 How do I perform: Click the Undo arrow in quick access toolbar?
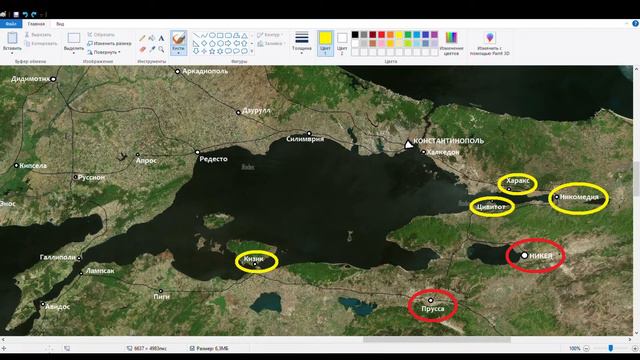(x=25, y=14)
